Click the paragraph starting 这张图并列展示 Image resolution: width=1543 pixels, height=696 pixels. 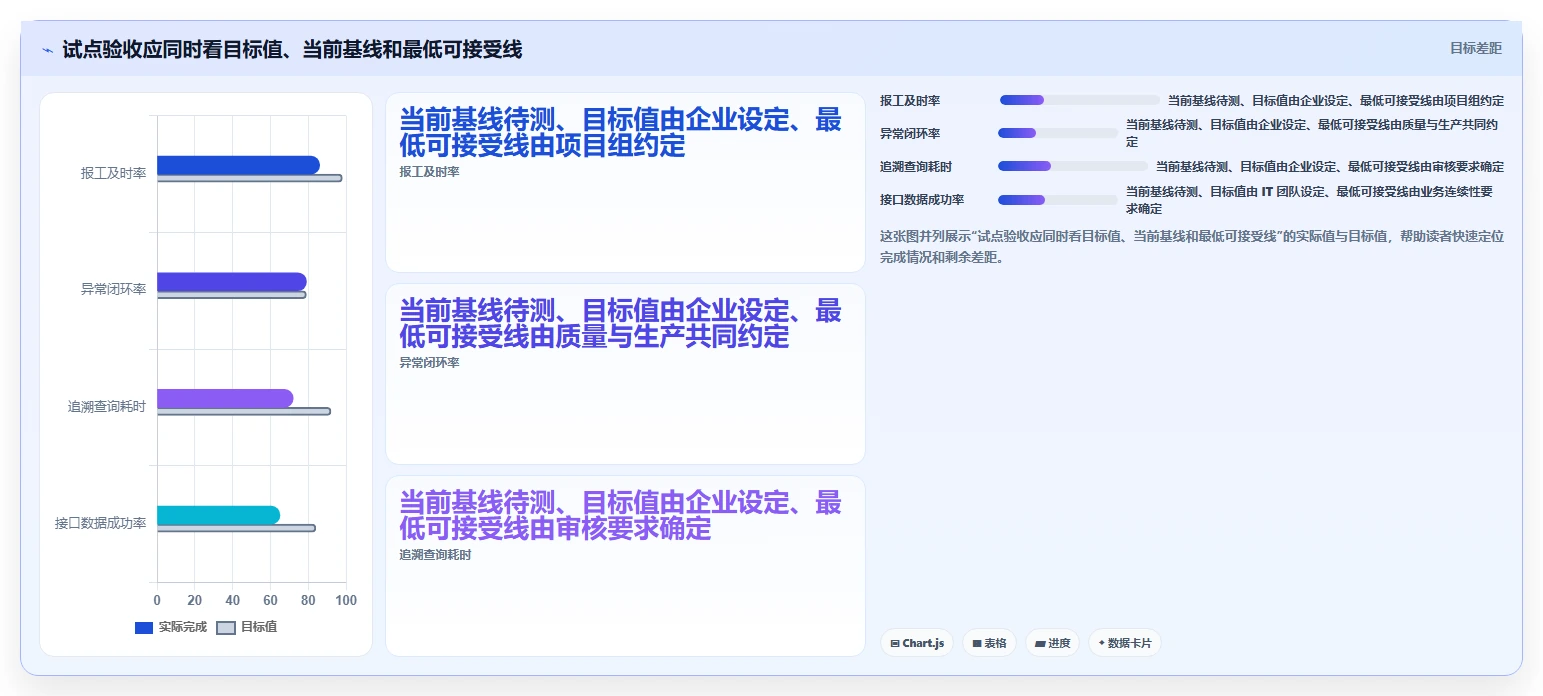coord(1192,247)
